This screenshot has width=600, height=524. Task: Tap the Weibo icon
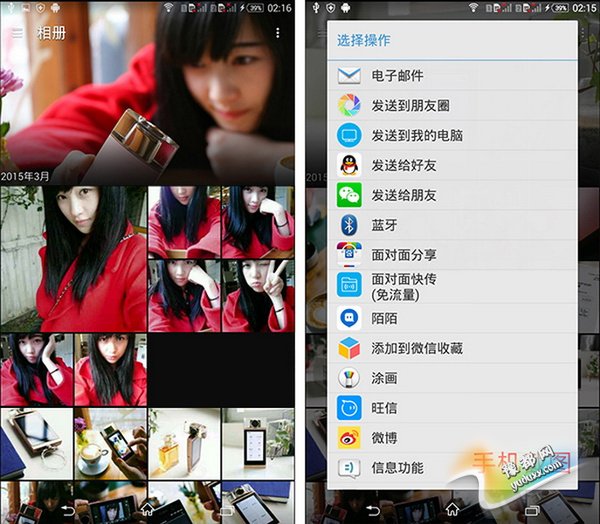click(349, 438)
